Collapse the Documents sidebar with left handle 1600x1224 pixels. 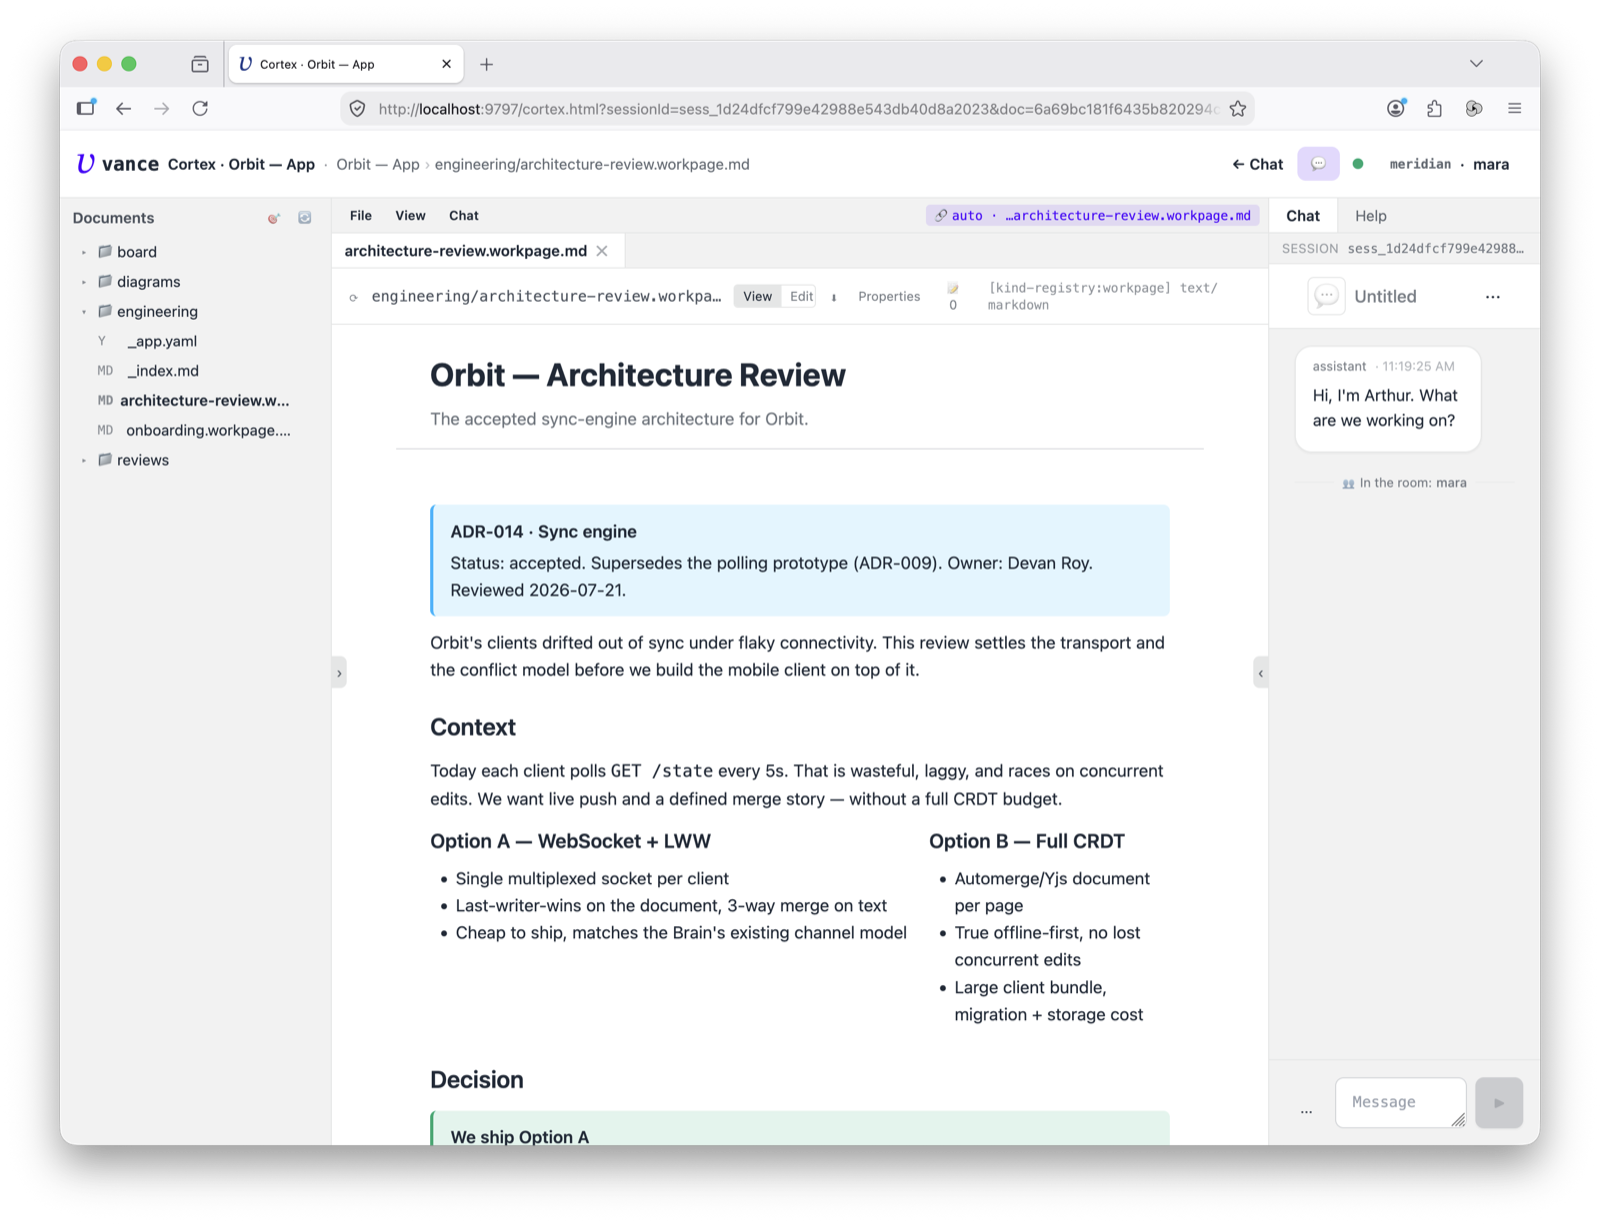click(x=339, y=673)
